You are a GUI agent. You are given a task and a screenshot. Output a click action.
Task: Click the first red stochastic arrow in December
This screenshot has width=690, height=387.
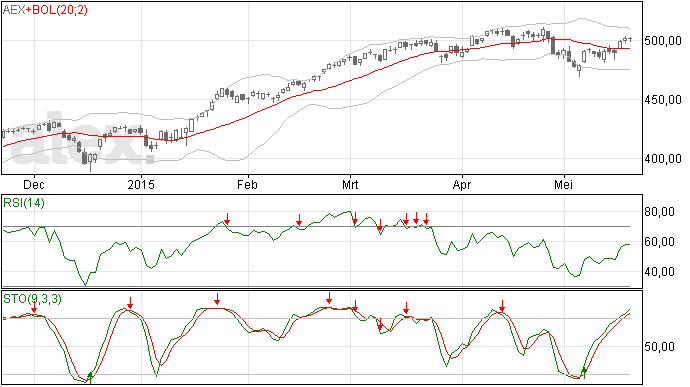point(34,308)
